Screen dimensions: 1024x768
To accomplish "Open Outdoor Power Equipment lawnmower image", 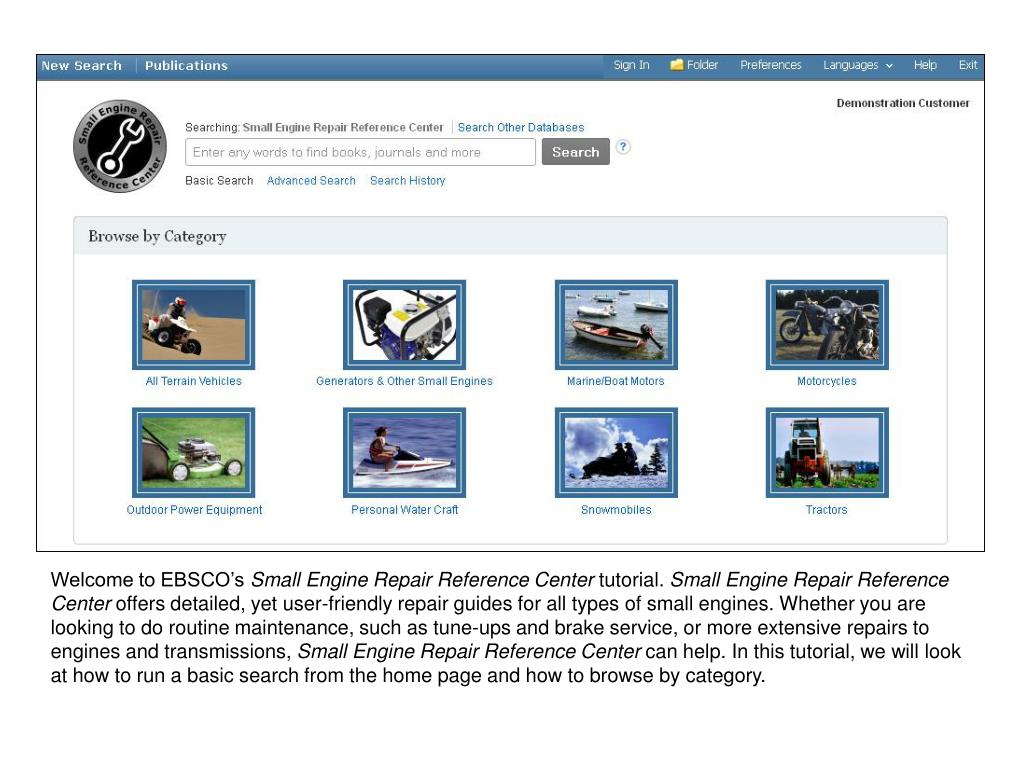I will point(193,453).
